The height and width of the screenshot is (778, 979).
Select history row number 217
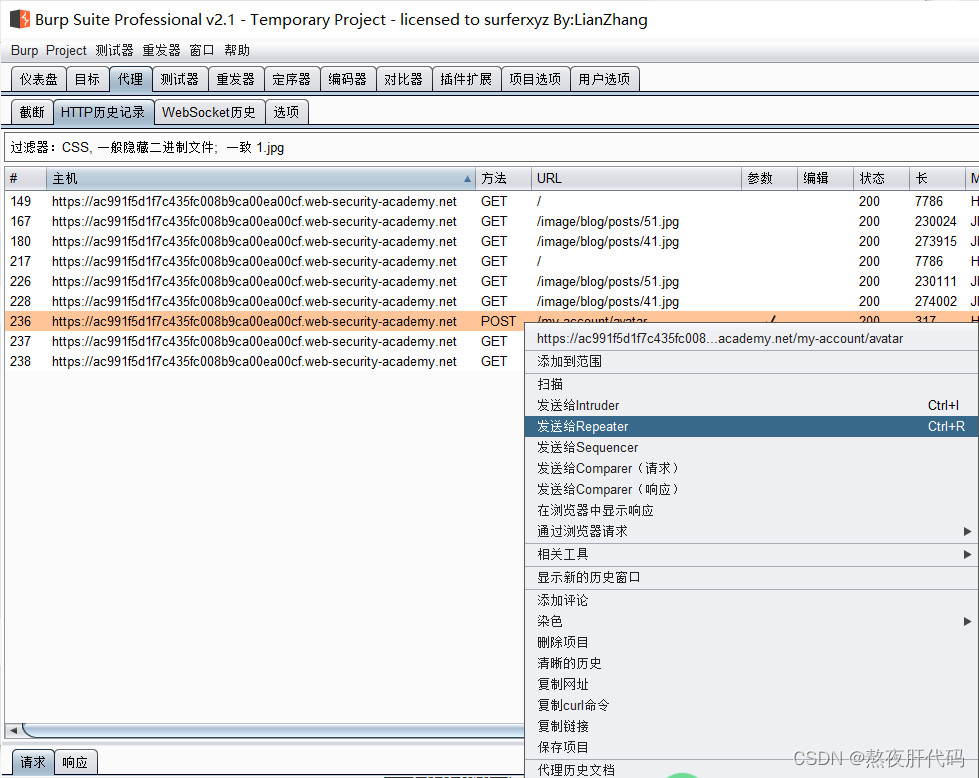point(492,261)
